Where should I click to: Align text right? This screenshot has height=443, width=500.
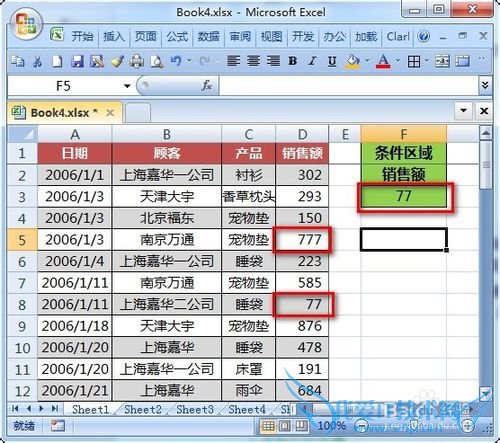(x=273, y=61)
